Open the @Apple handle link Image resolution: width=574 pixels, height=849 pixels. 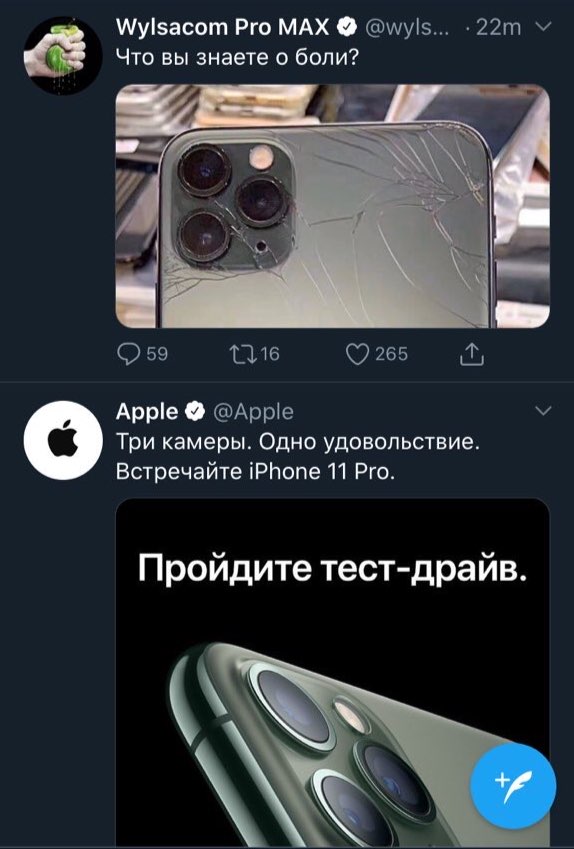point(253,413)
